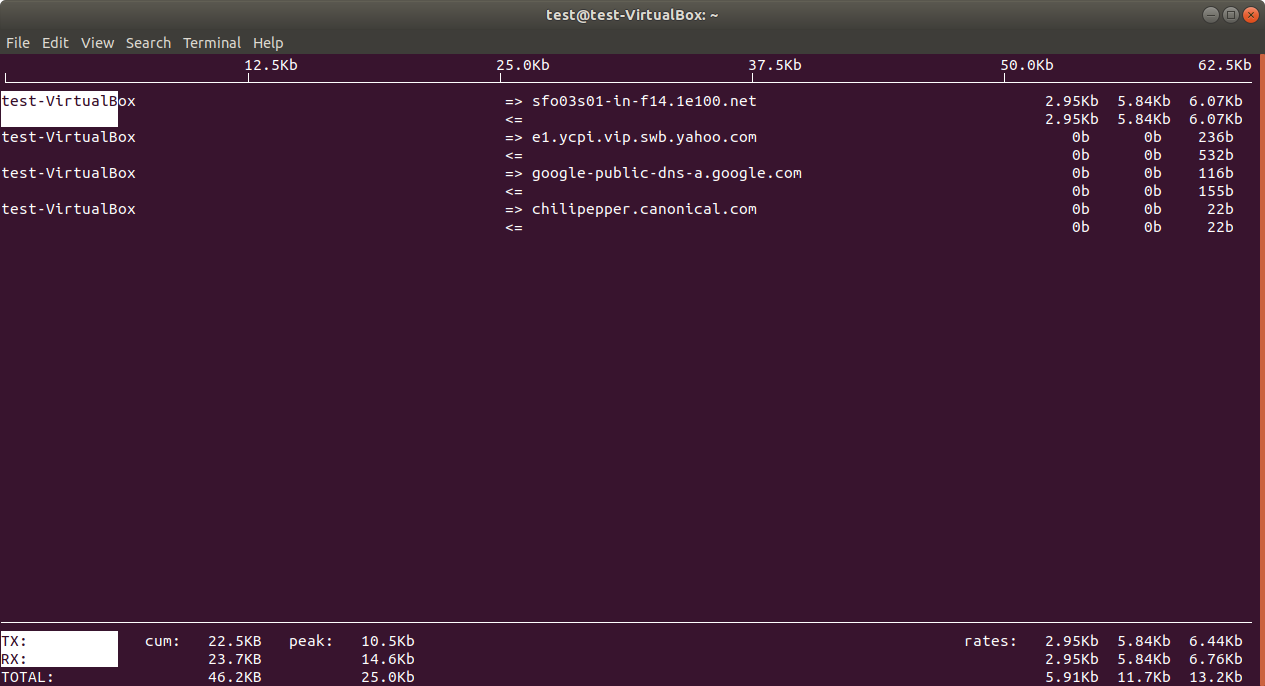The height and width of the screenshot is (686, 1265).
Task: Click the rates: label
Action: 991,641
